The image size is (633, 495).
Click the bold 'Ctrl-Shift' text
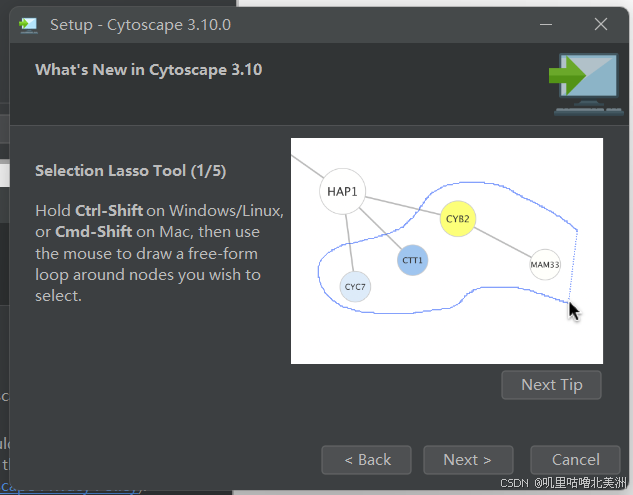pyautogui.click(x=109, y=211)
